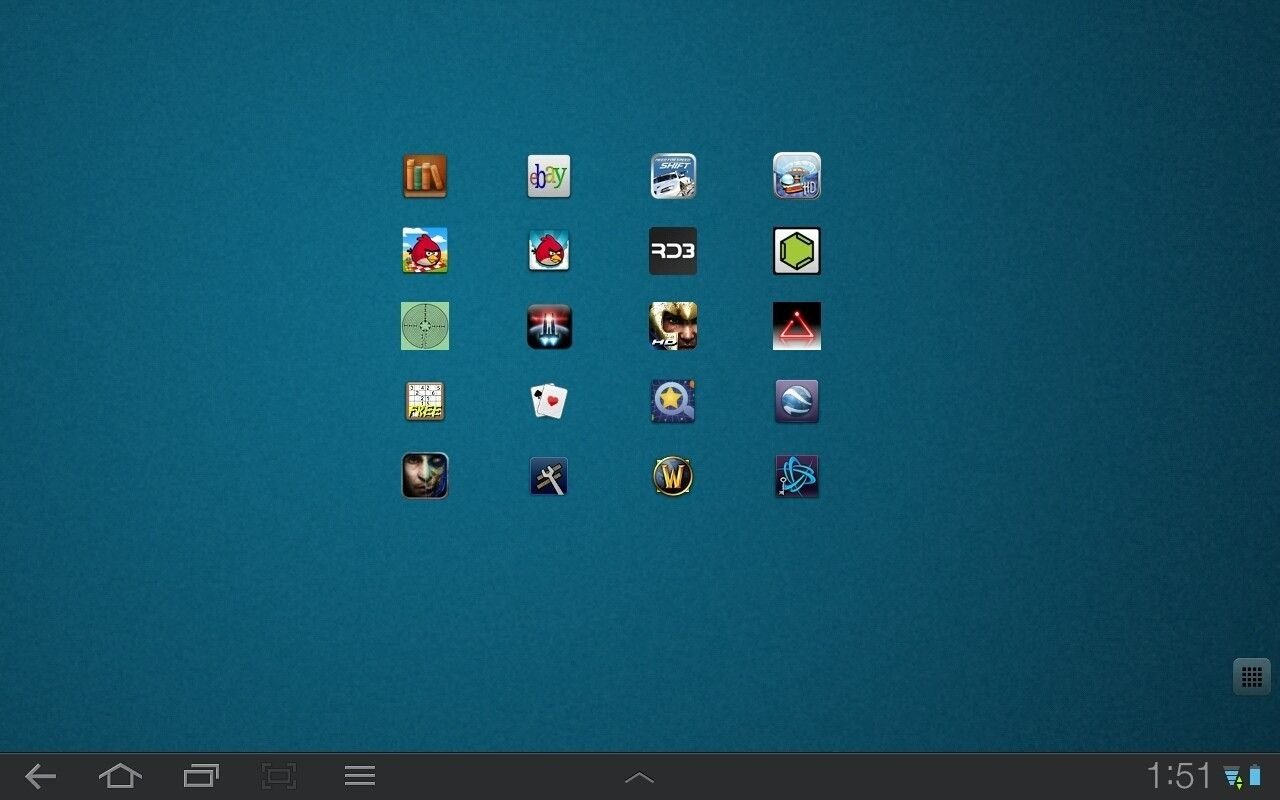Open the star magnifier Sky Map app

[x=673, y=401]
